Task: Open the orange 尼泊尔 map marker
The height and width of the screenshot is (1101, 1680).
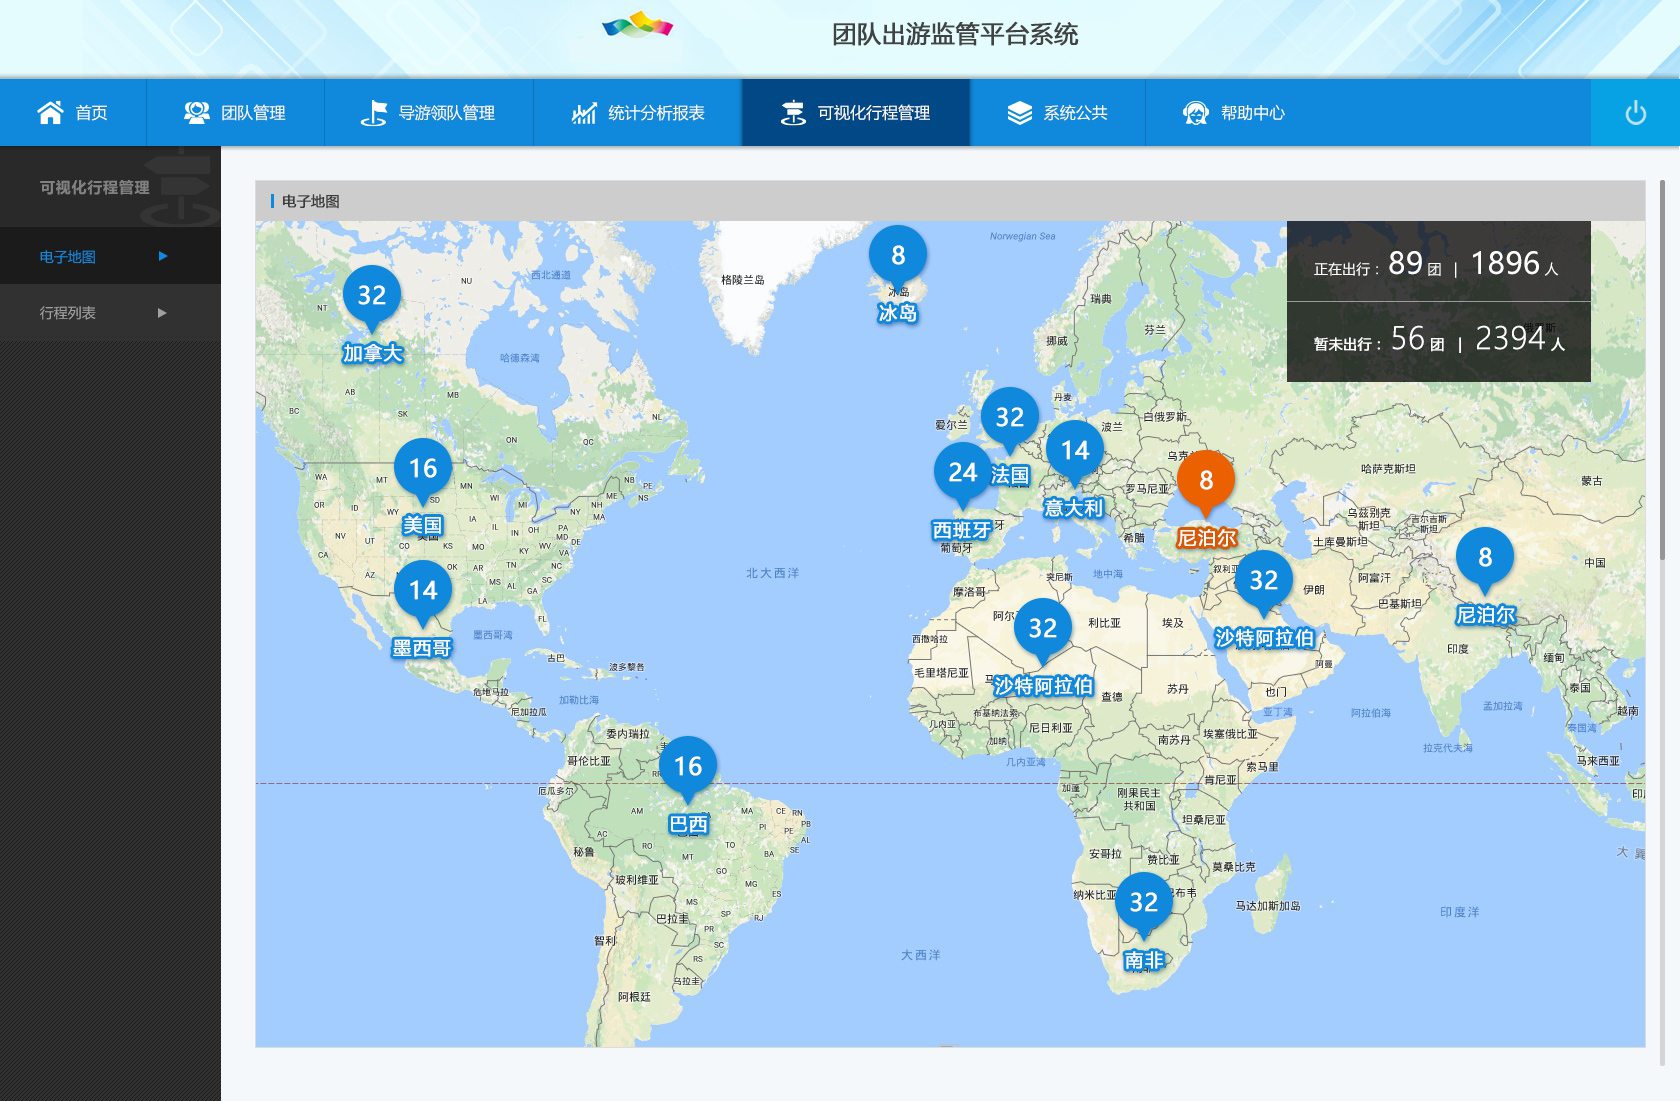Action: [x=1206, y=481]
